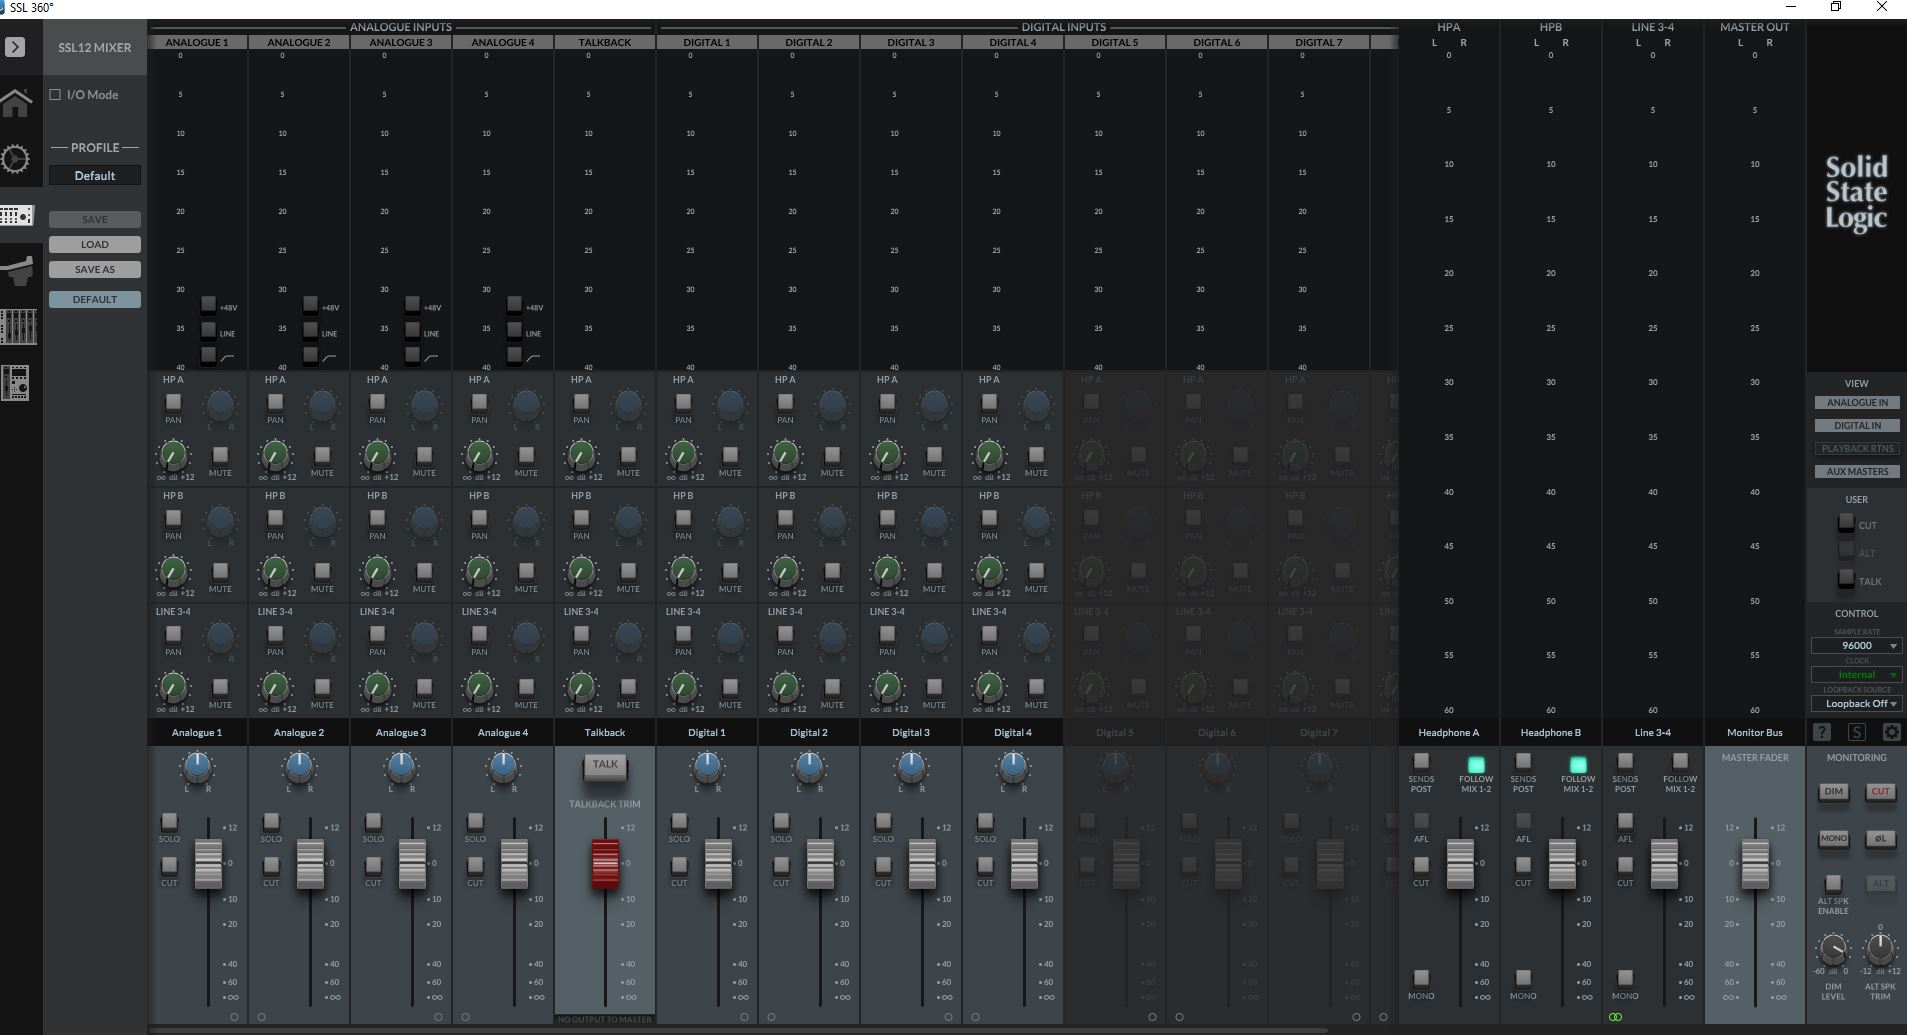Switch to the DIGITAL IN view
The height and width of the screenshot is (1035, 1907).
pyautogui.click(x=1855, y=424)
